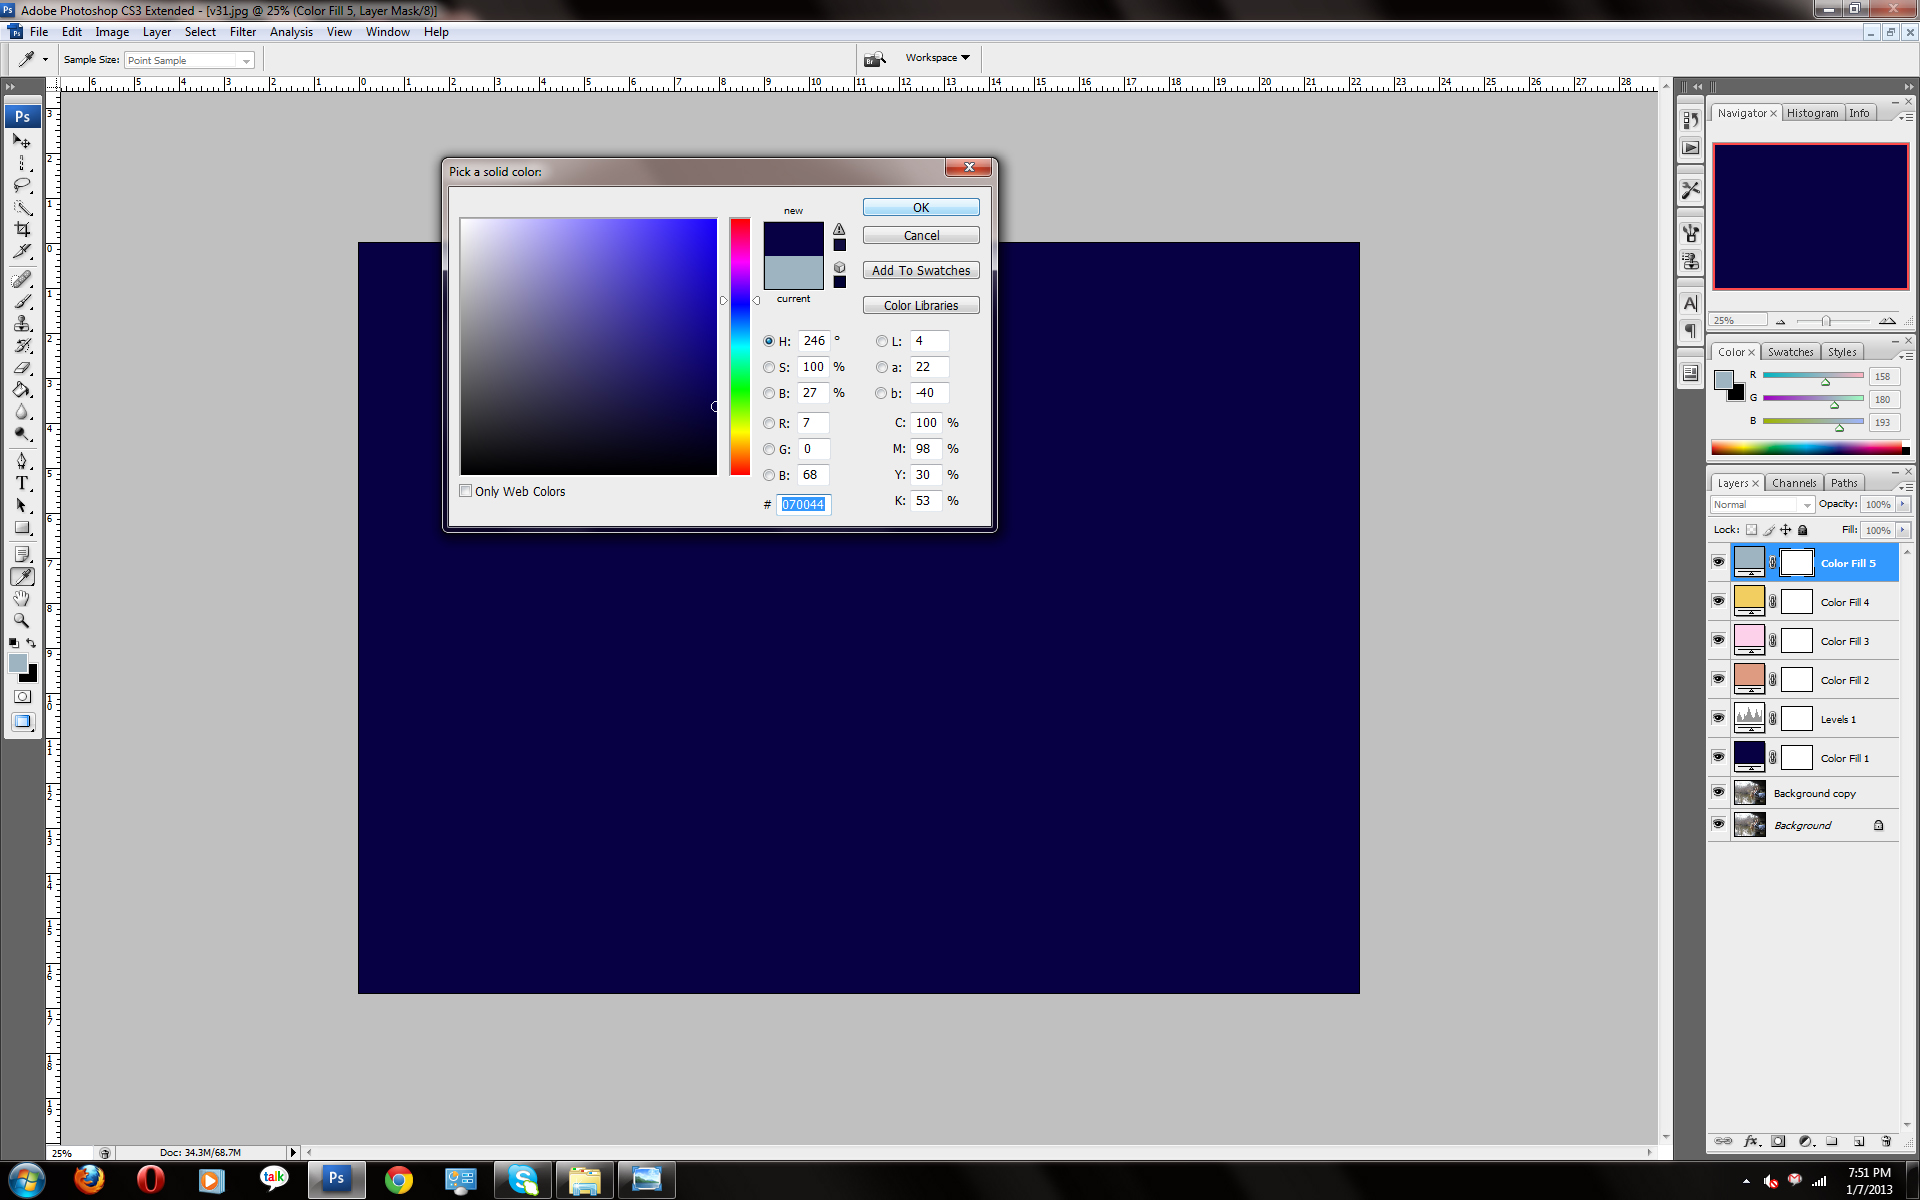
Task: Open the Navigator panel options menu
Action: click(1906, 116)
